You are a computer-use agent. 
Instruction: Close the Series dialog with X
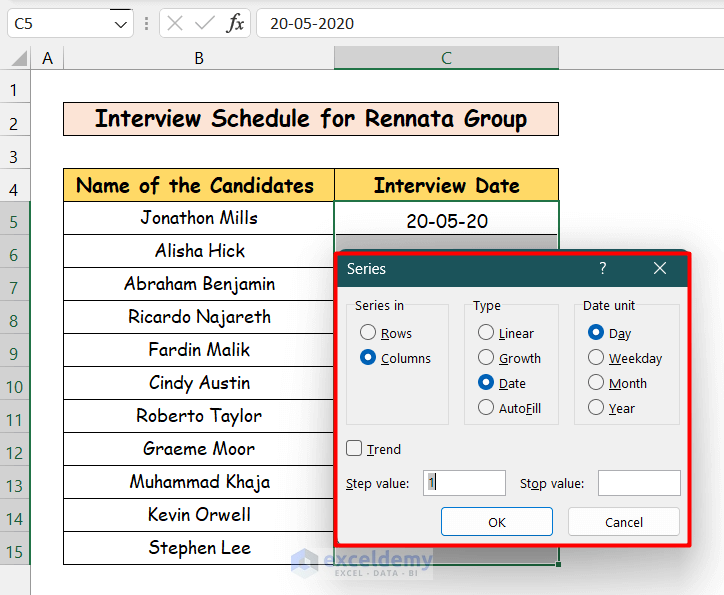(659, 268)
